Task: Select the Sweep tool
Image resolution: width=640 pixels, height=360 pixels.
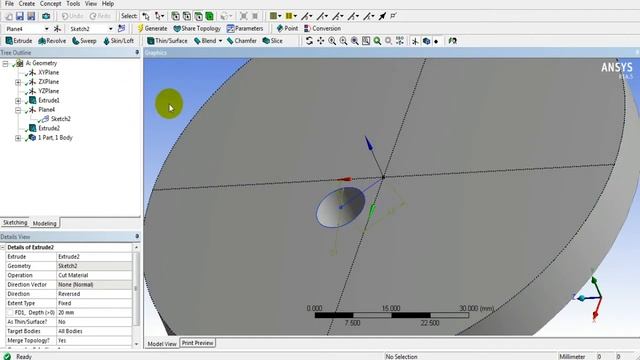Action: (84, 41)
